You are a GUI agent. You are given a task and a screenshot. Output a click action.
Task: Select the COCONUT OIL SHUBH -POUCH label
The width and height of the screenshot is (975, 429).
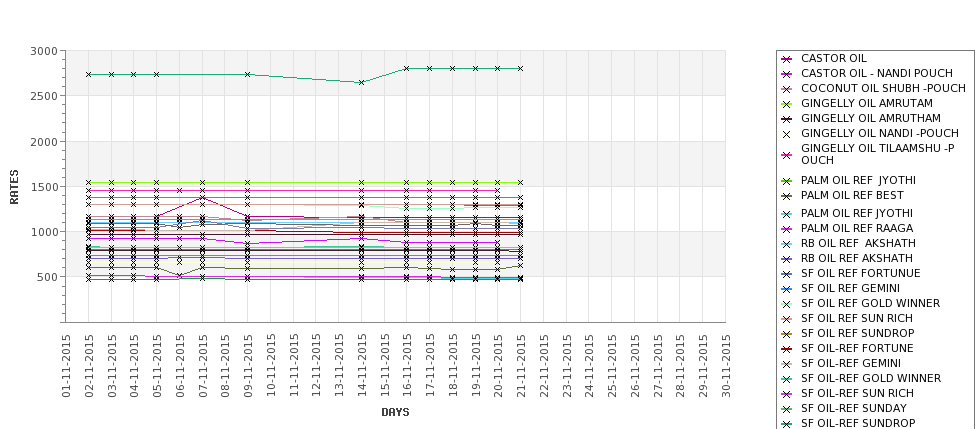(883, 88)
